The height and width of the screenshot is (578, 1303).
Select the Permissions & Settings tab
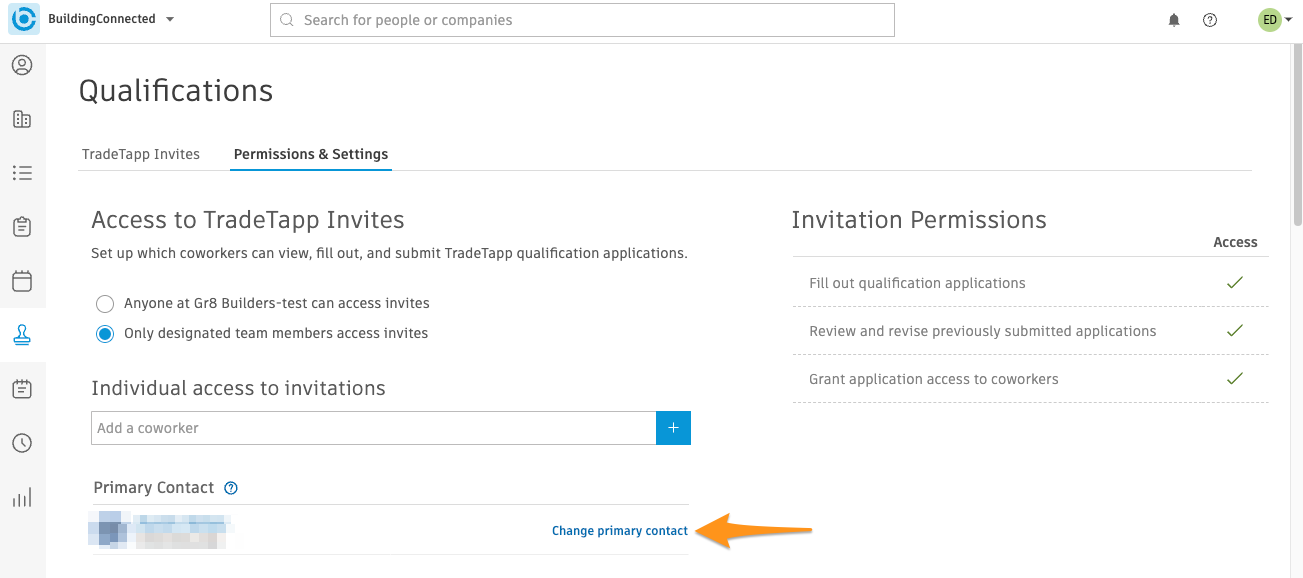[x=311, y=154]
